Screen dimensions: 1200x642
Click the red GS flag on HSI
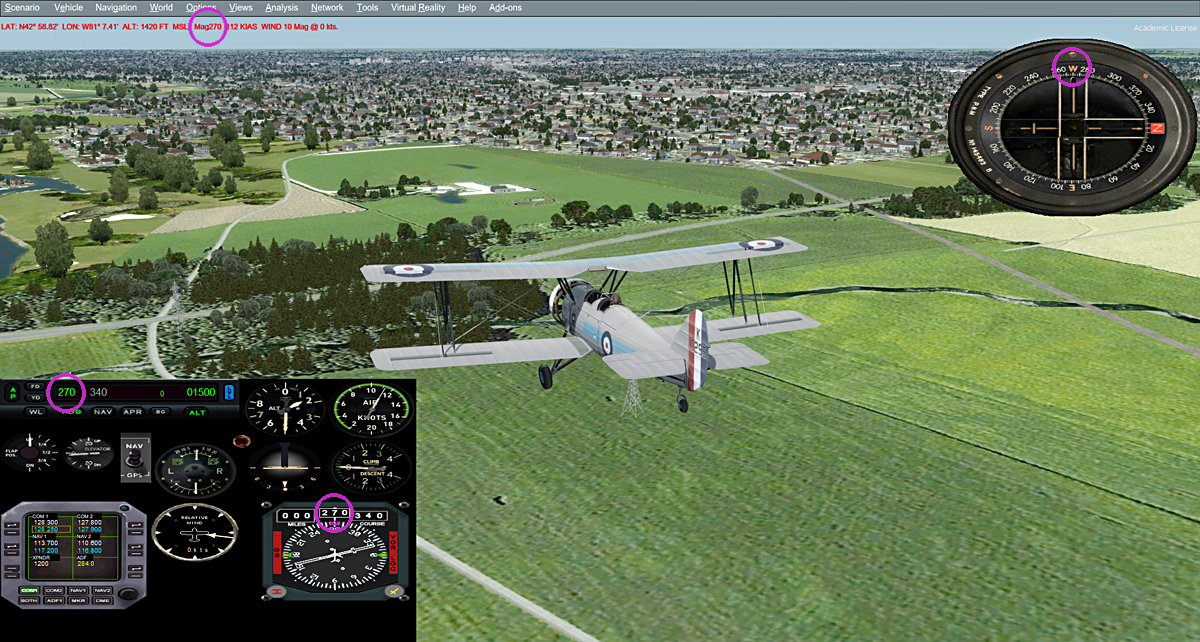pyautogui.click(x=277, y=552)
